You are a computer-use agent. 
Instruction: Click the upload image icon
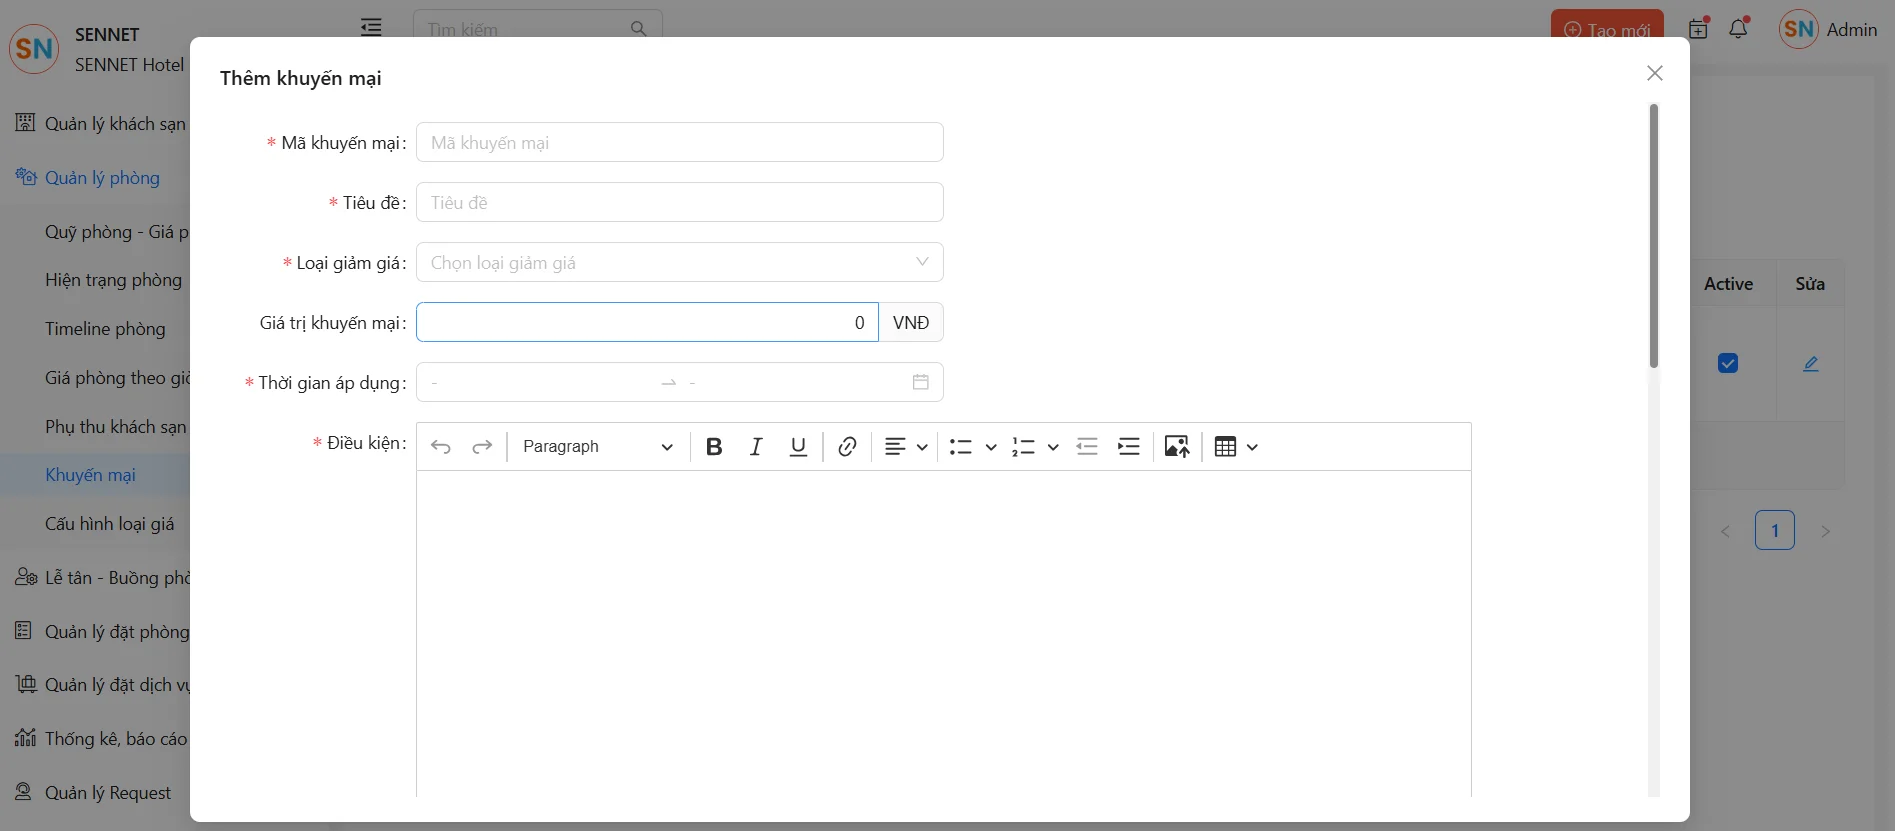click(x=1177, y=447)
